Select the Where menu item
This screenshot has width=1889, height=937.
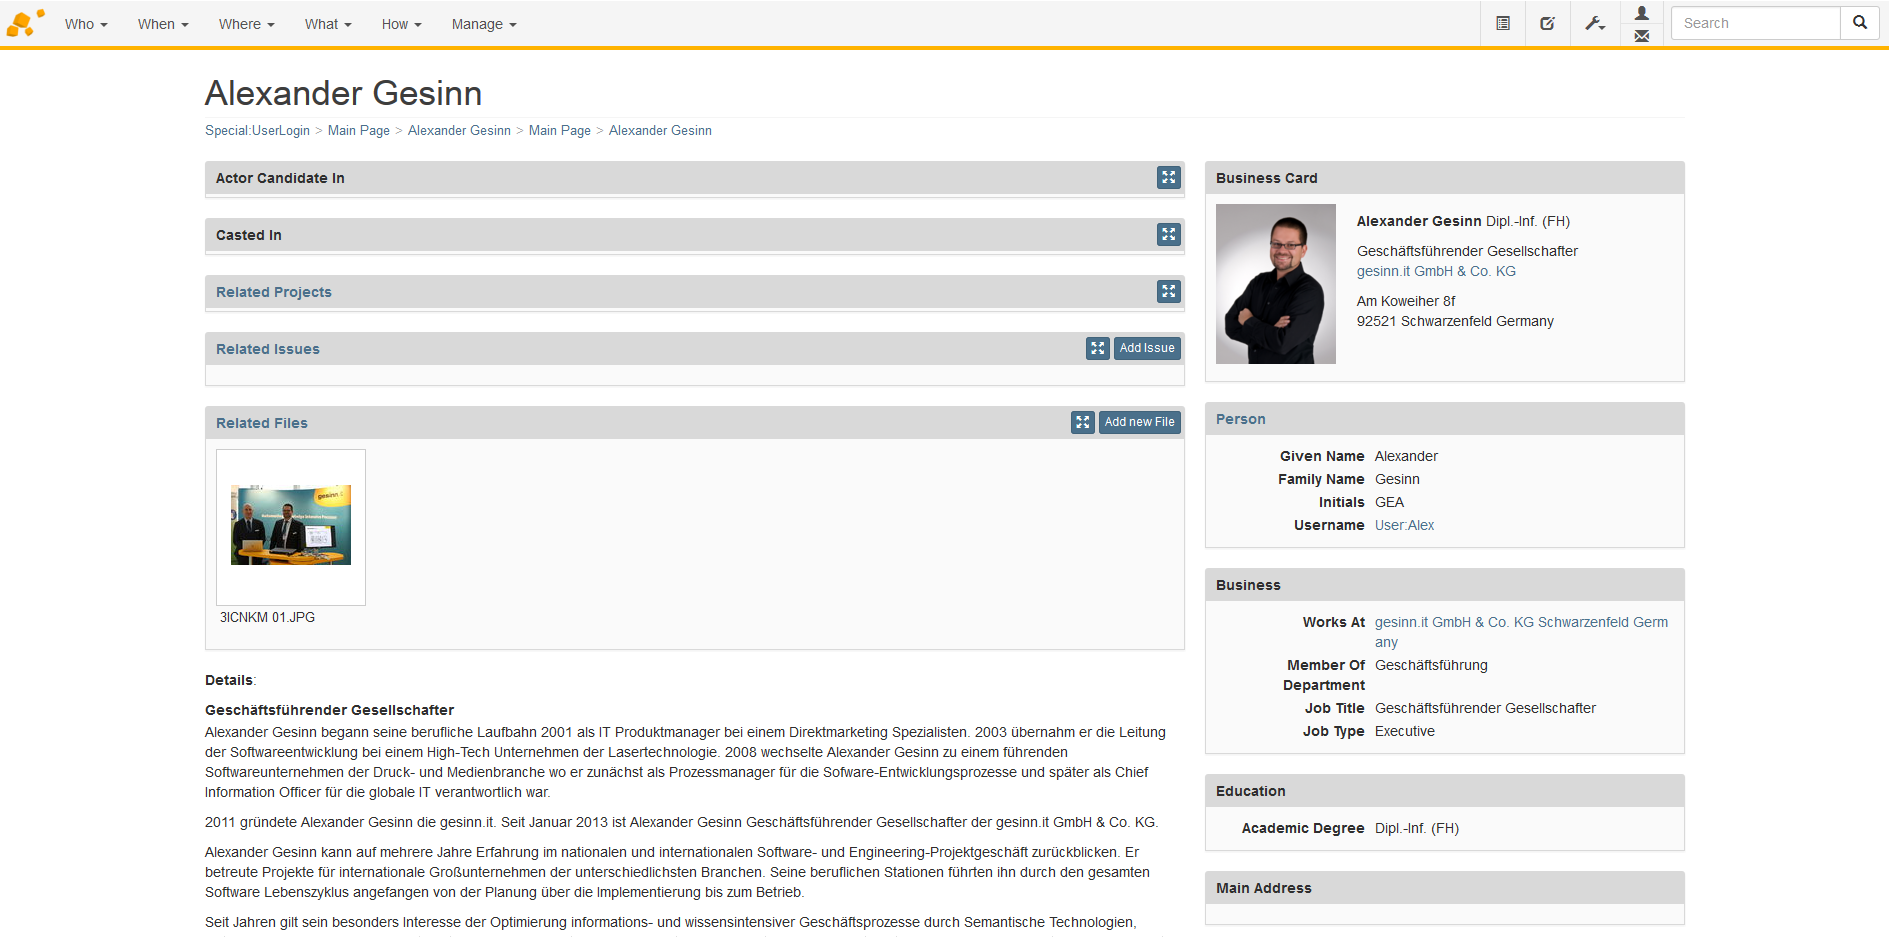pyautogui.click(x=246, y=24)
